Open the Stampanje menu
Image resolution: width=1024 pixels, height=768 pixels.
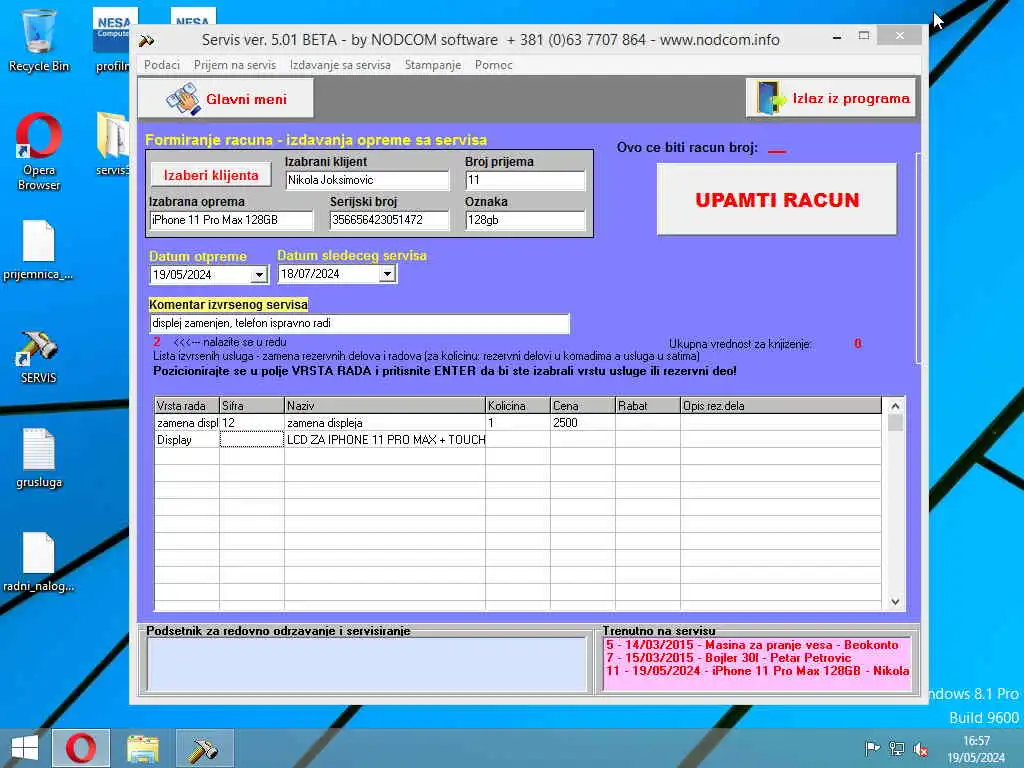coord(432,65)
